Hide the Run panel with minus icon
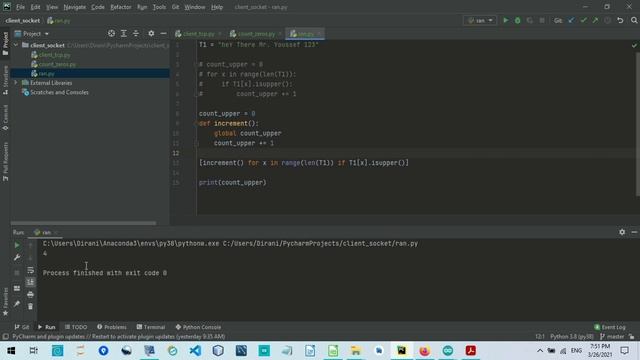640x360 pixels. tap(634, 232)
